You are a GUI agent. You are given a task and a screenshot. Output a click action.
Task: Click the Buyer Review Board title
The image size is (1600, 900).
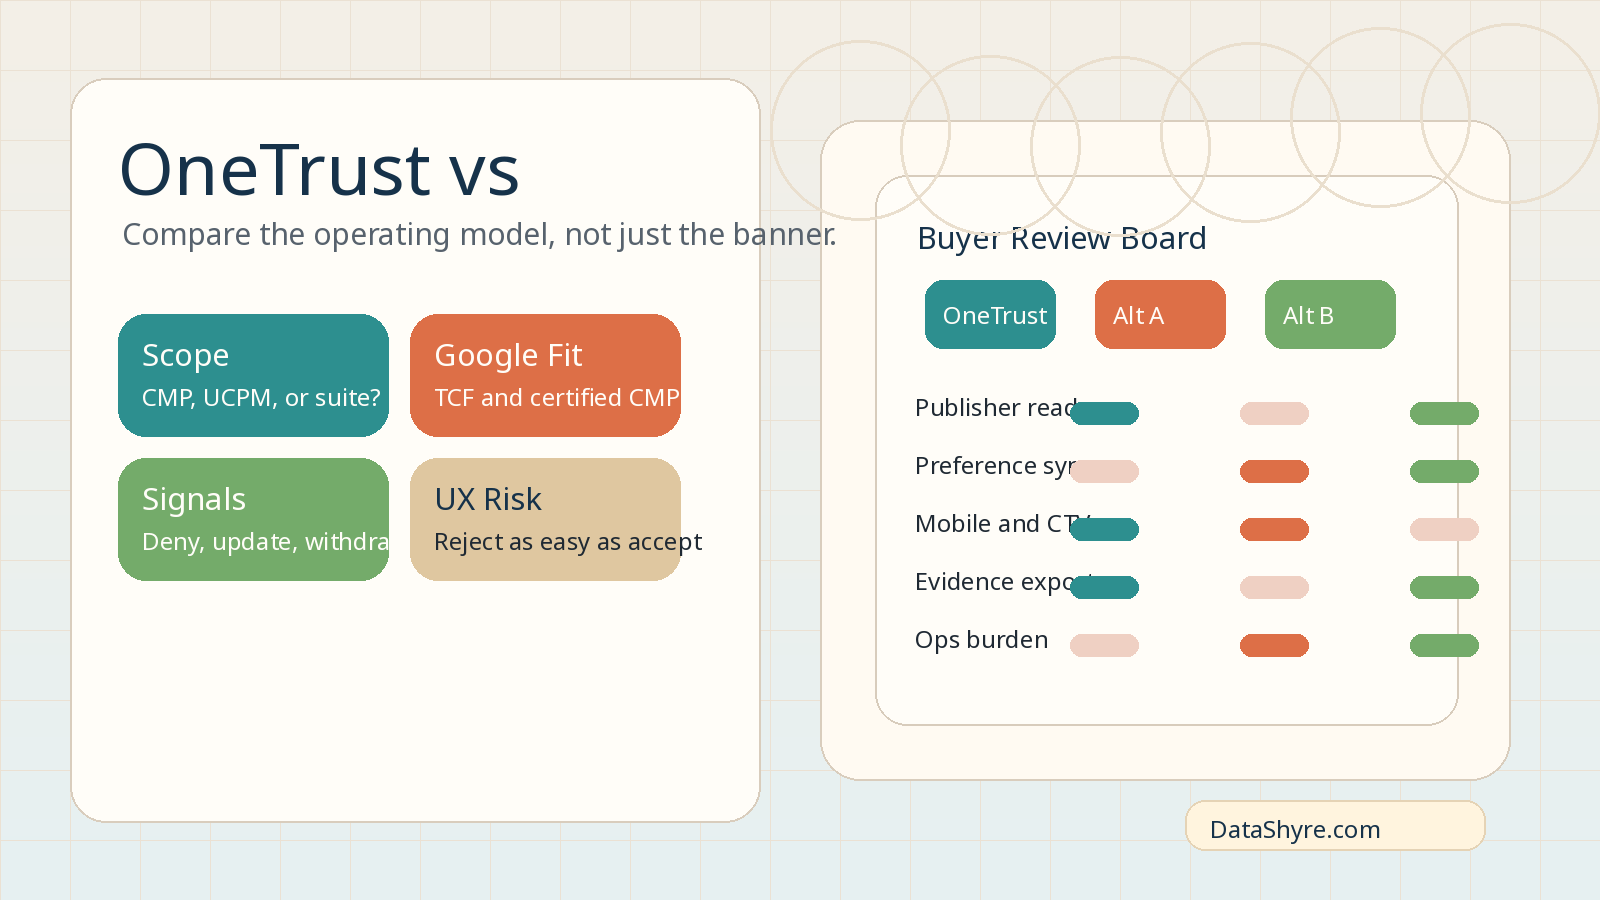pyautogui.click(x=1062, y=238)
